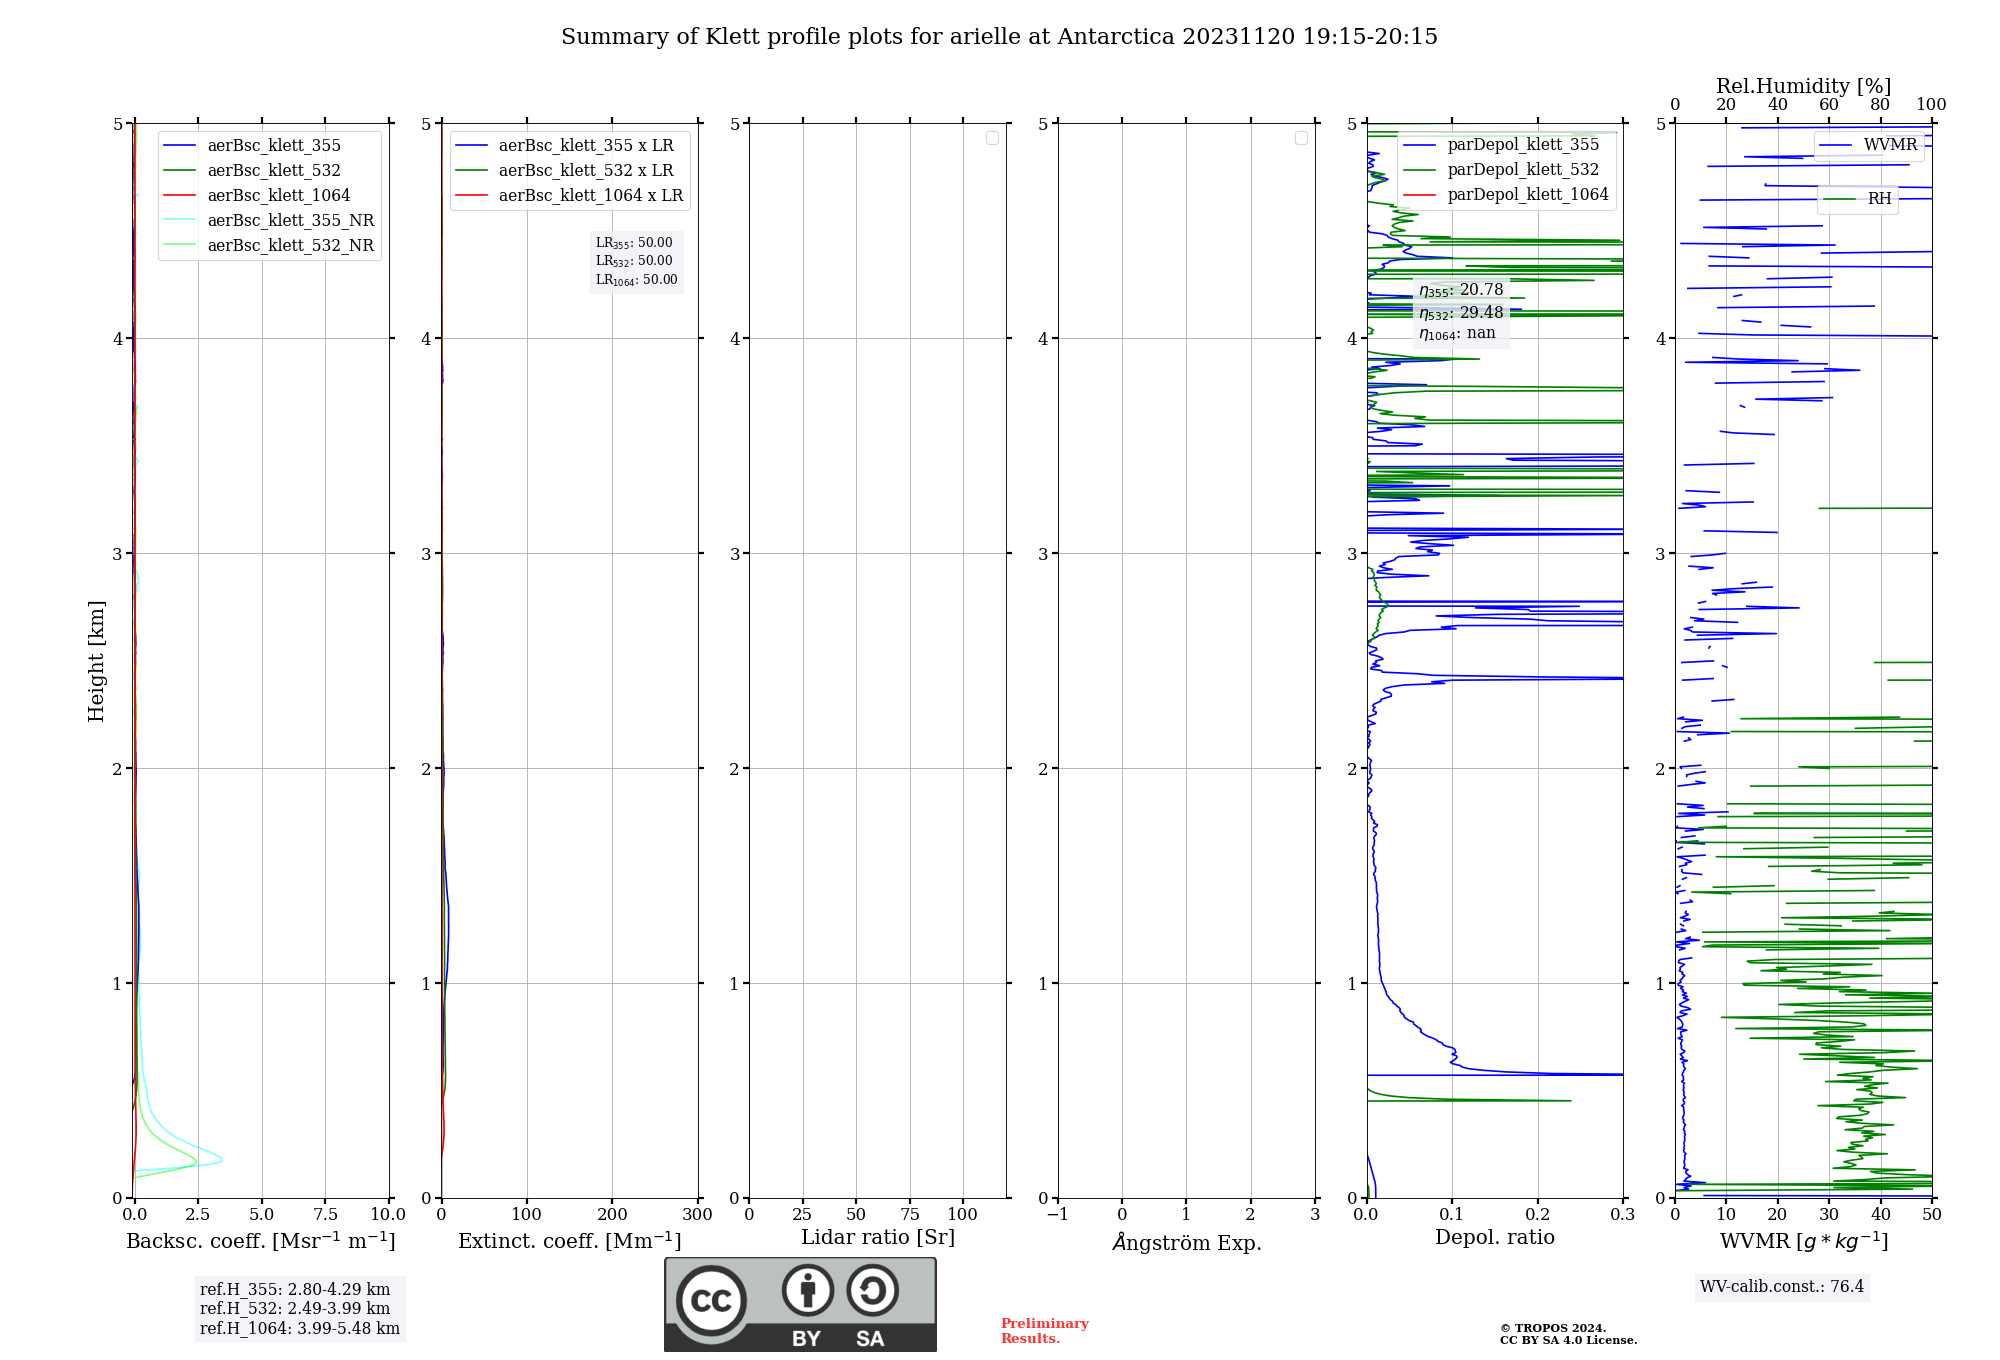This screenshot has height=1360, width=2000.
Task: Click the Creative Commons CC icon
Action: point(711,1301)
